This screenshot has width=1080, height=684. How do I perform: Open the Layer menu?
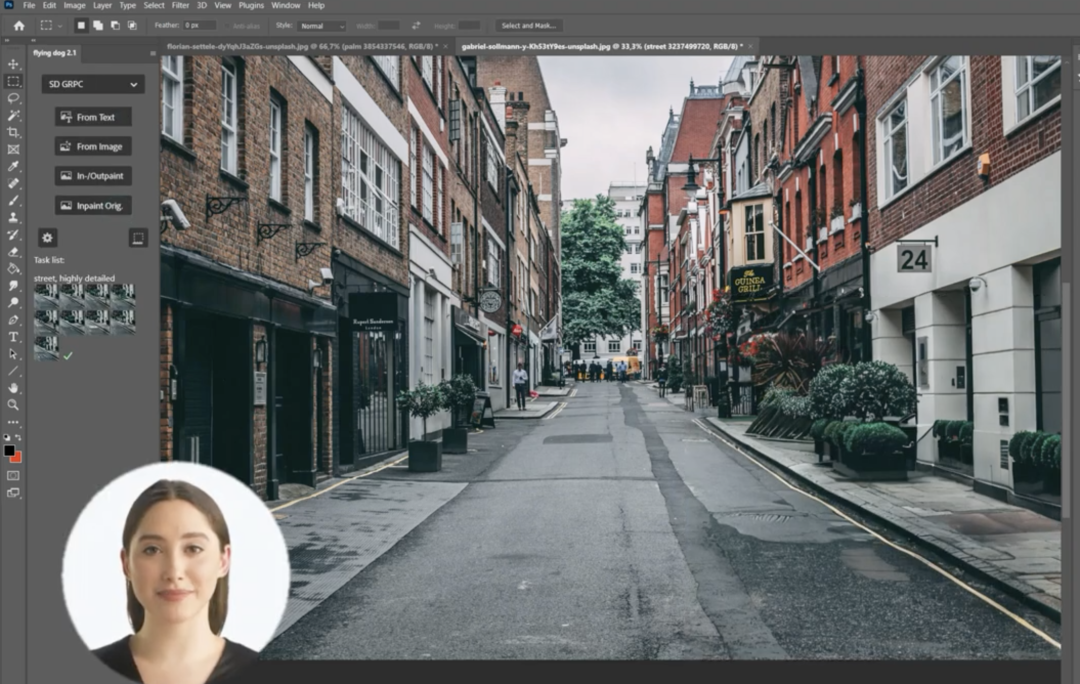(103, 6)
